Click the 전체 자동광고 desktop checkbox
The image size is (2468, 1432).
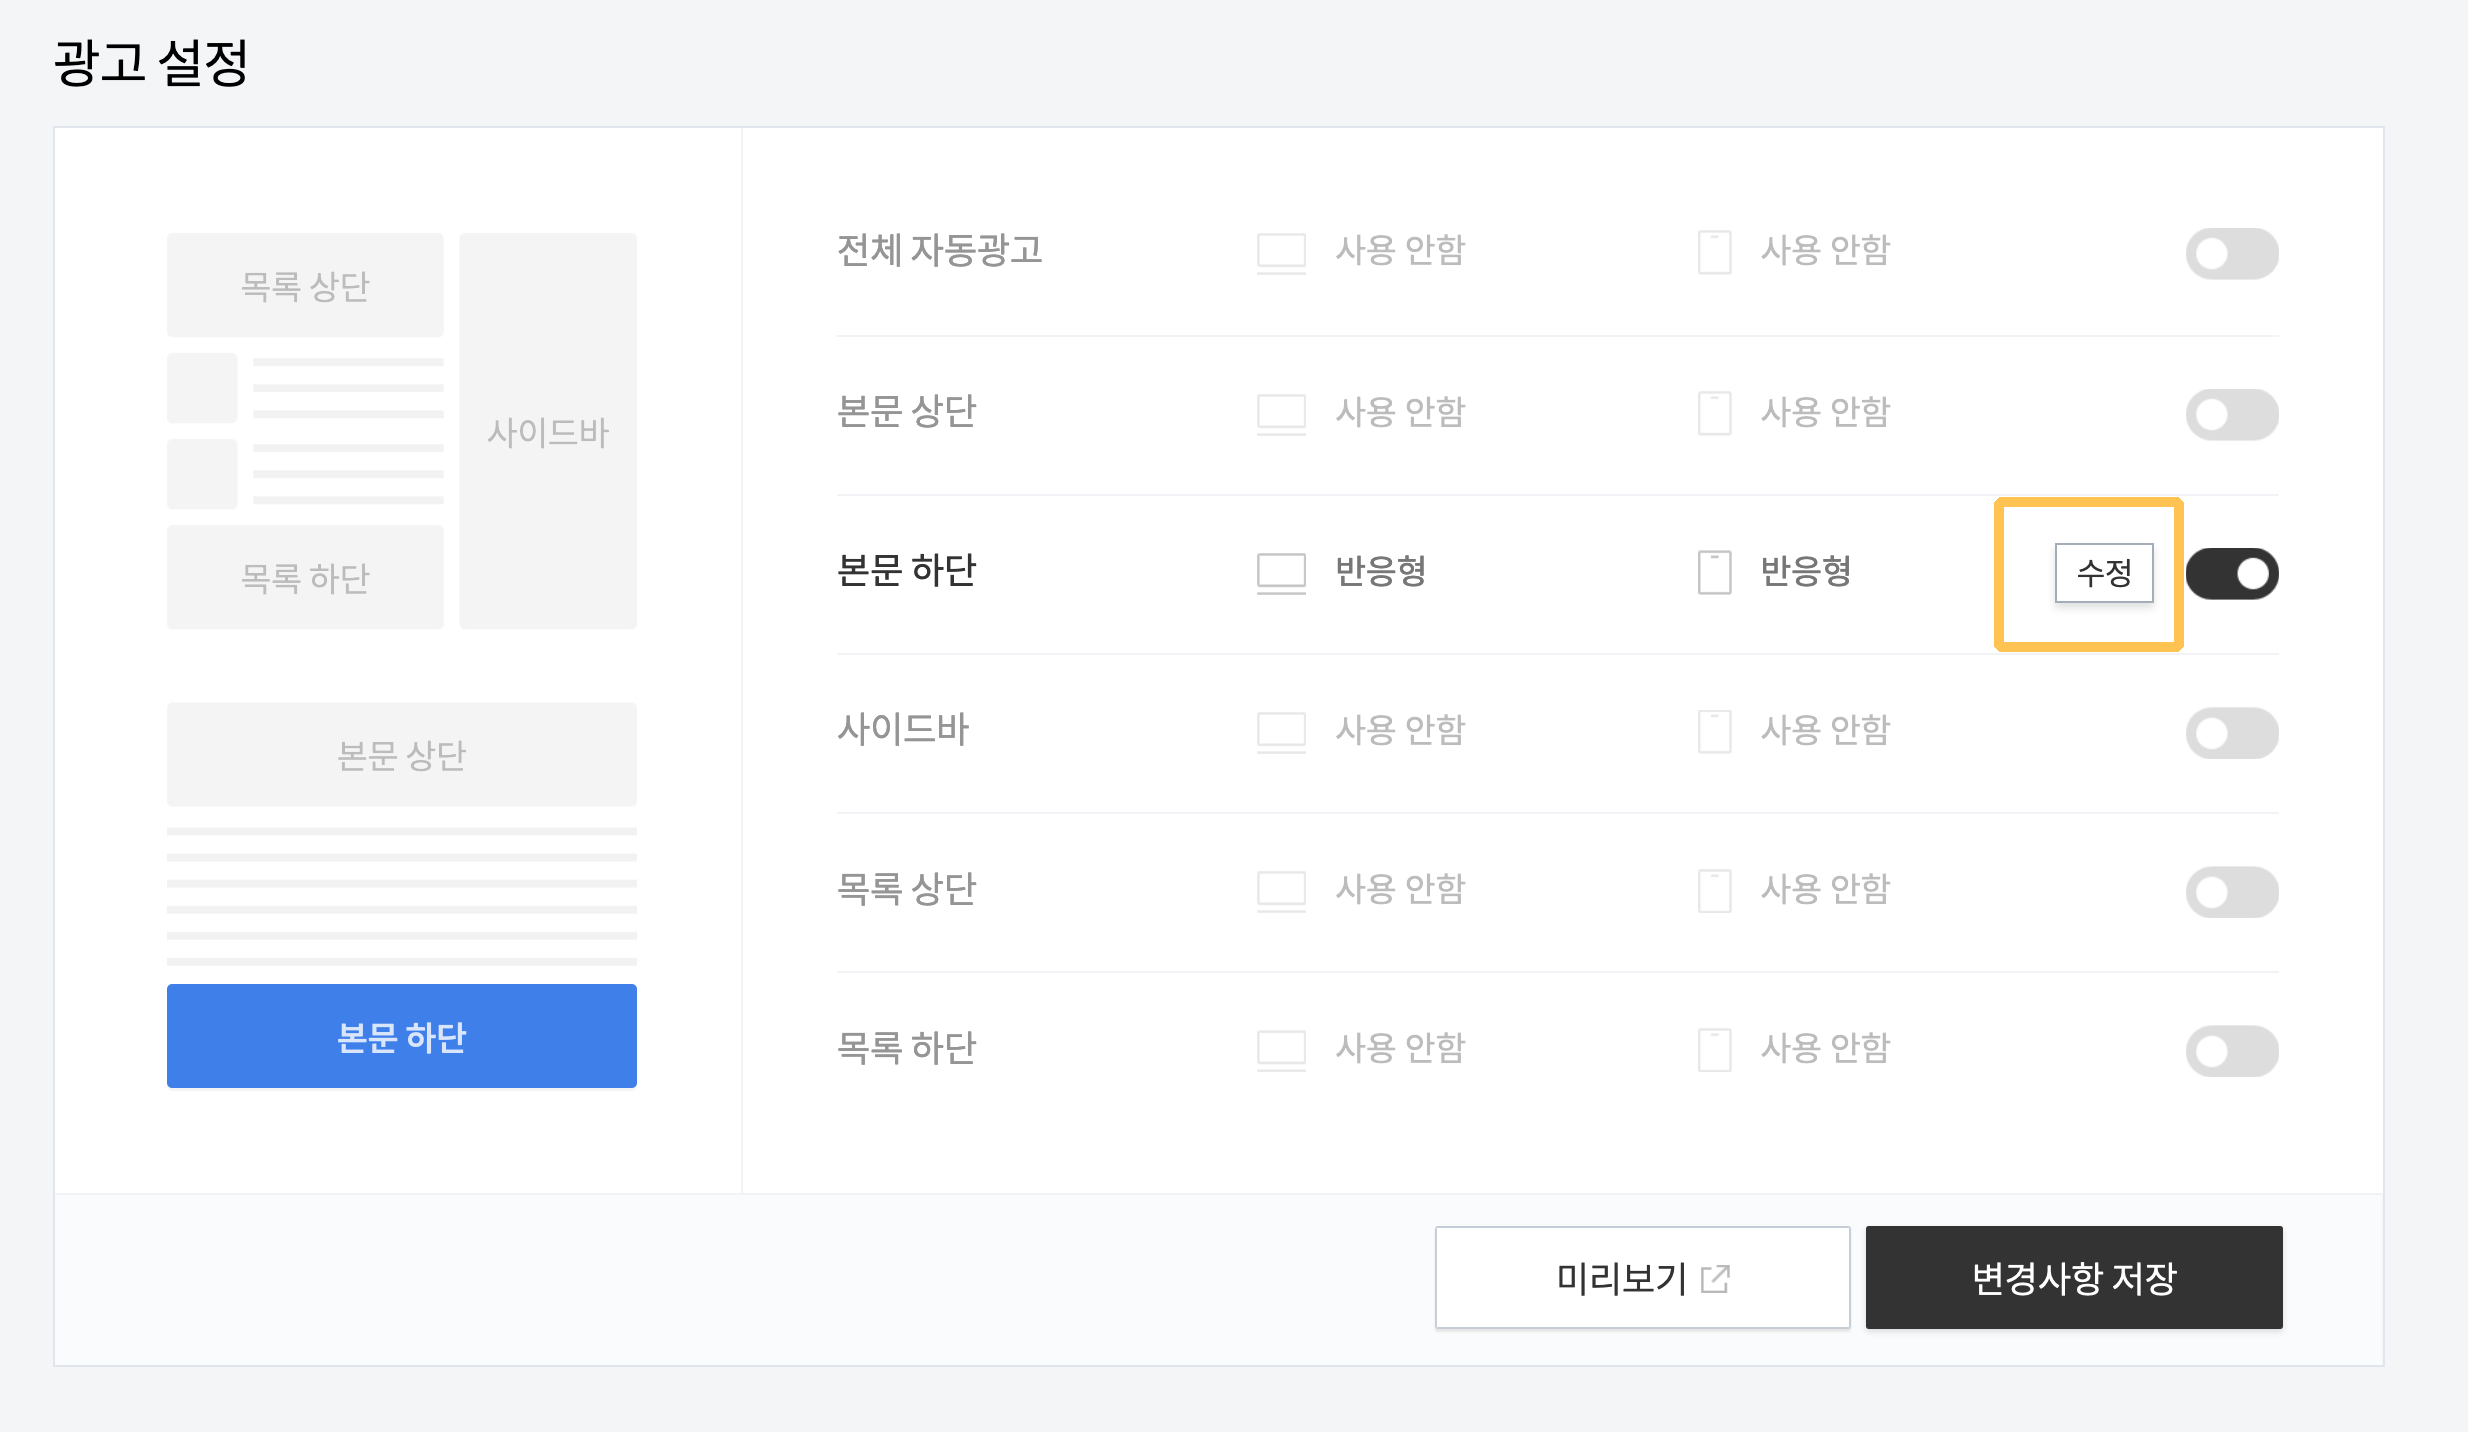pos(1278,249)
